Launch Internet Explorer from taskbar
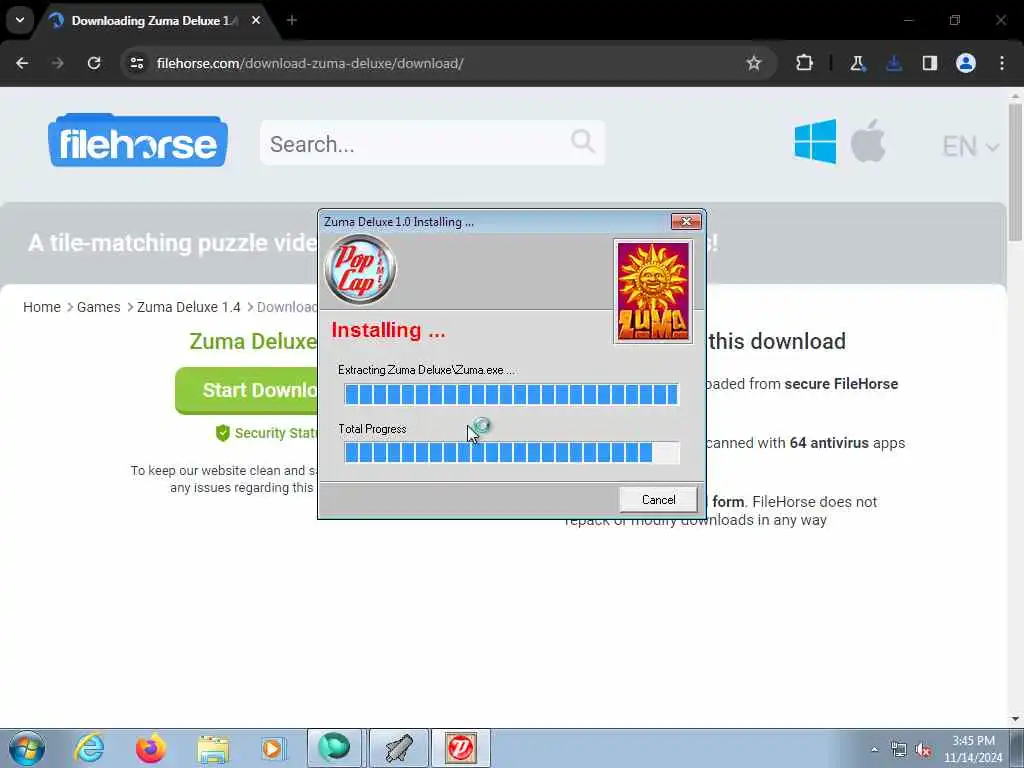This screenshot has height=768, width=1024. [x=89, y=748]
